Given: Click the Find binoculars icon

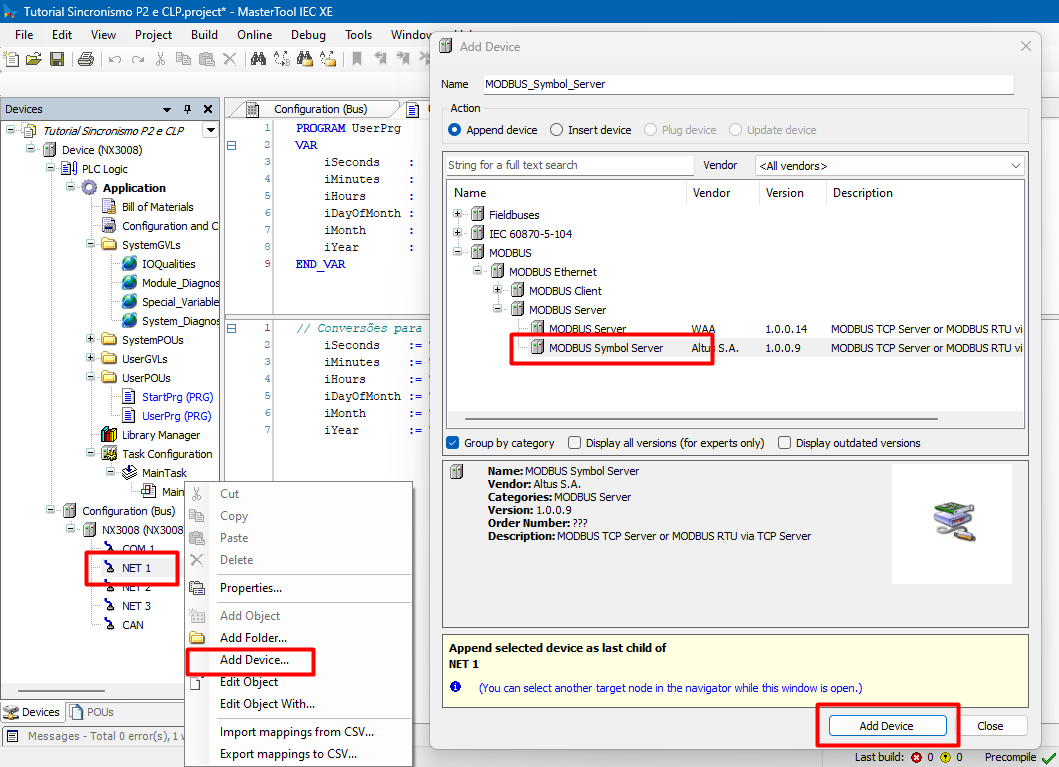Looking at the screenshot, I should tap(258, 59).
